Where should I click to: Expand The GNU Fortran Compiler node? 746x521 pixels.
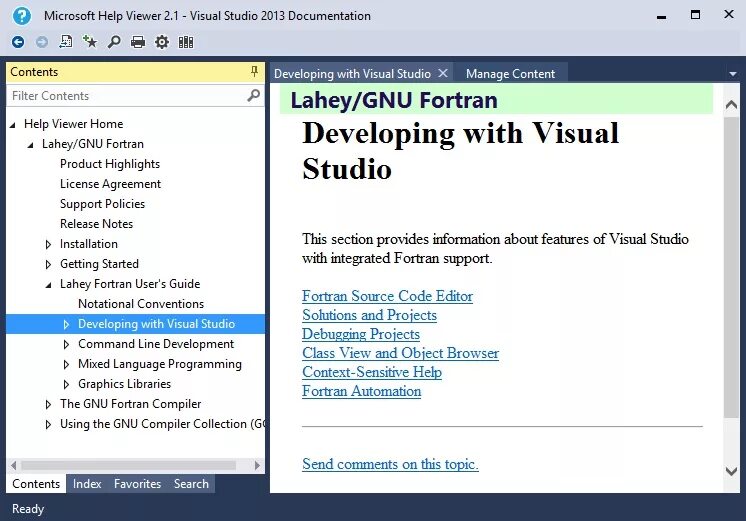pos(48,404)
